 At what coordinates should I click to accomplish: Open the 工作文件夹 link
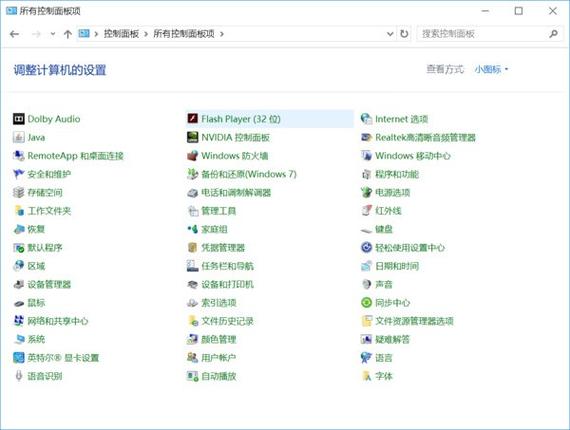tap(49, 211)
